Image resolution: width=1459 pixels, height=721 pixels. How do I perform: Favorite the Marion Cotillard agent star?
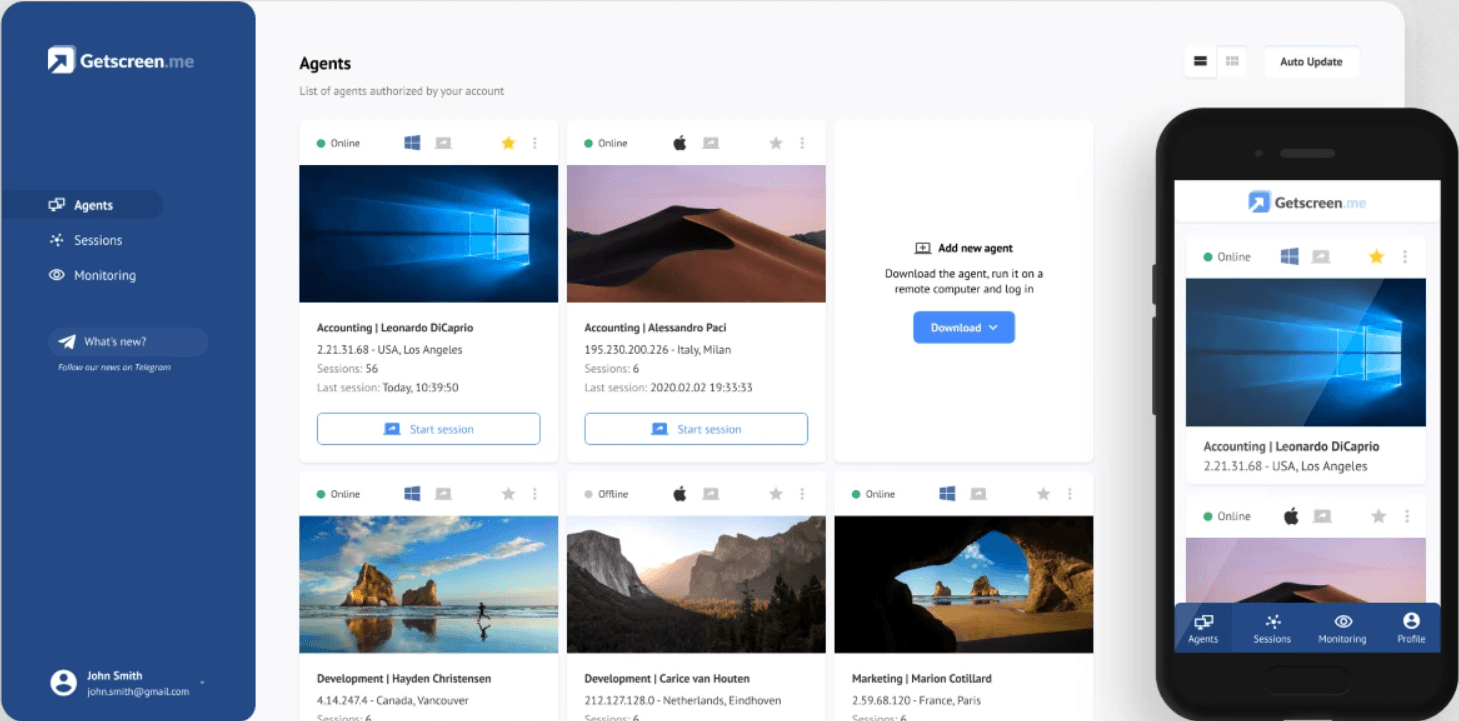[x=1043, y=494]
